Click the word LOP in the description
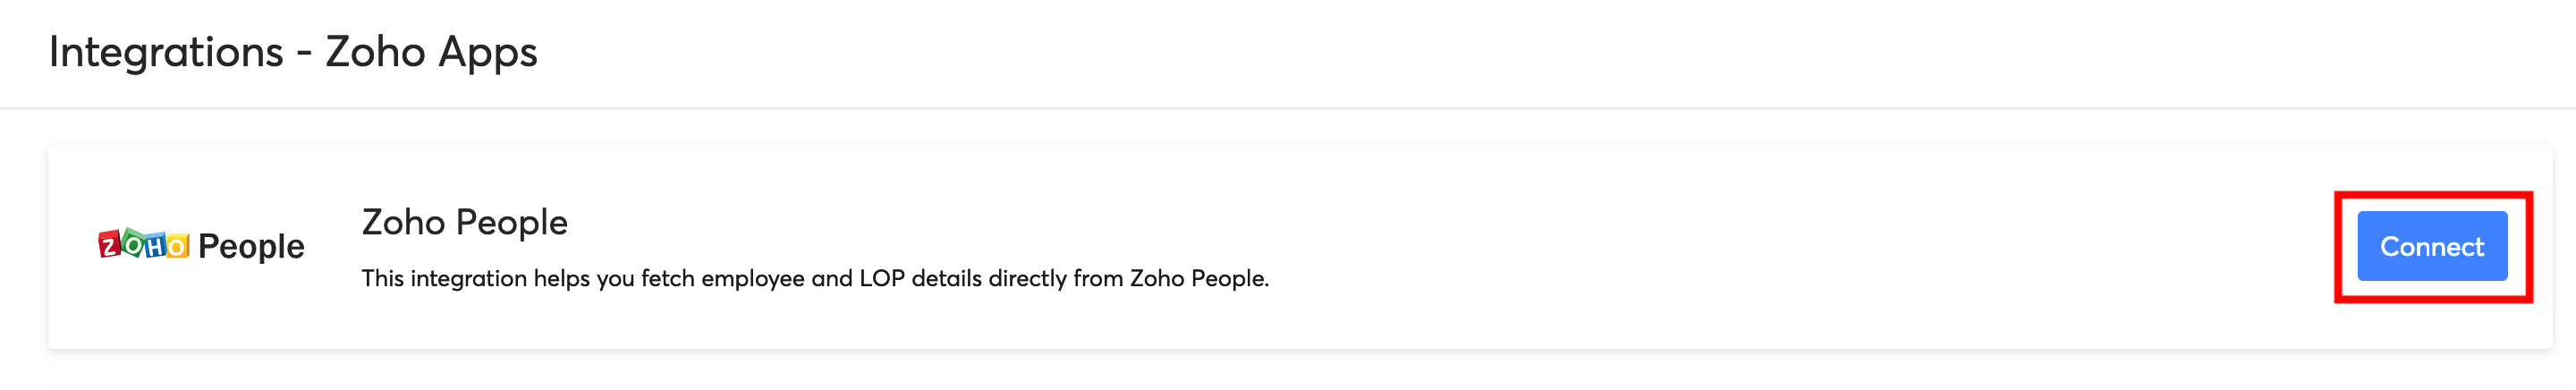The height and width of the screenshot is (390, 2576). coord(881,278)
